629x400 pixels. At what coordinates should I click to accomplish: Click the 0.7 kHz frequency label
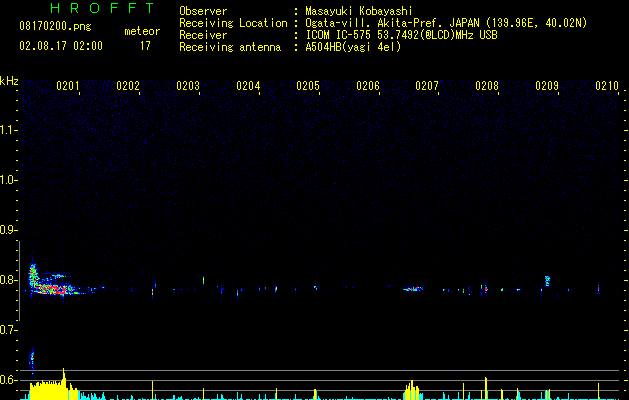click(9, 330)
